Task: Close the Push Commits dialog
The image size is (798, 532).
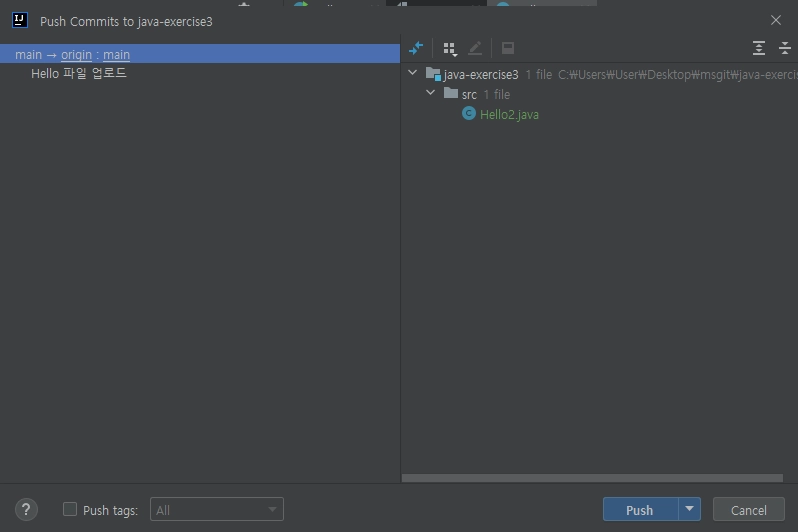Action: coord(776,20)
